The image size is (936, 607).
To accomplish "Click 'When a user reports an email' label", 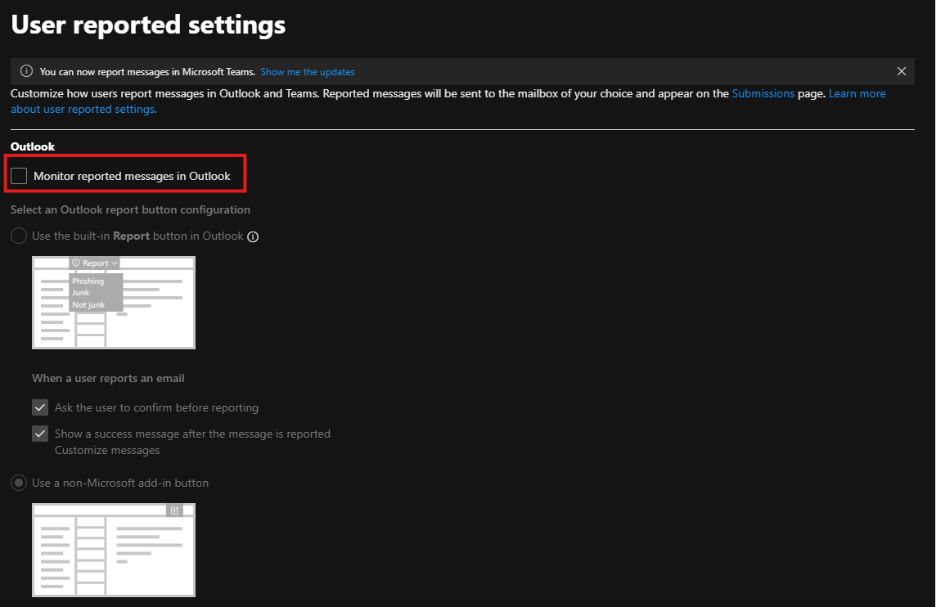I will click(x=108, y=378).
